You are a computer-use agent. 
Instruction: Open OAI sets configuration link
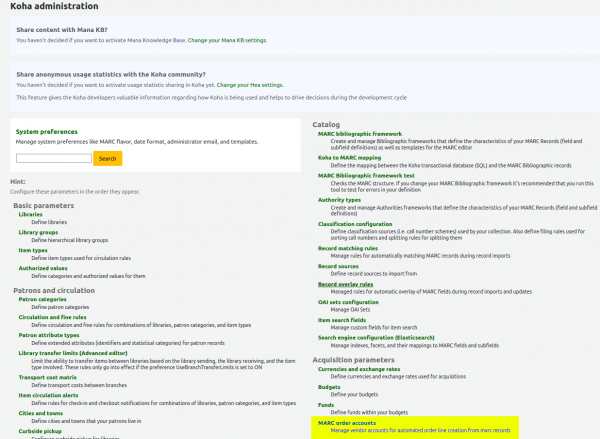pos(348,302)
